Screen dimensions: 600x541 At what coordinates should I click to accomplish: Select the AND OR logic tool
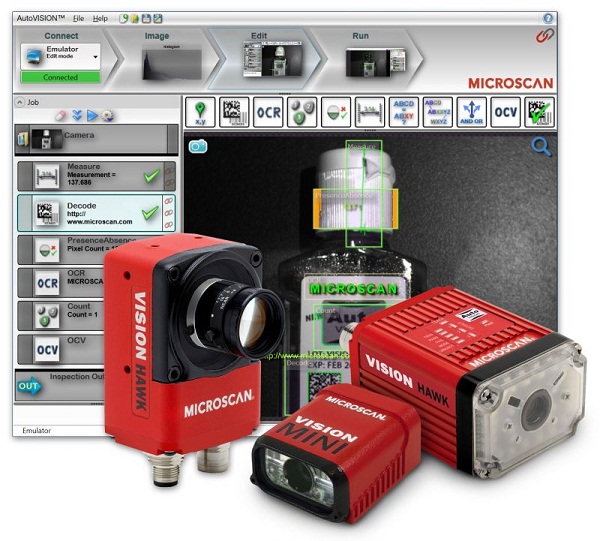point(471,112)
